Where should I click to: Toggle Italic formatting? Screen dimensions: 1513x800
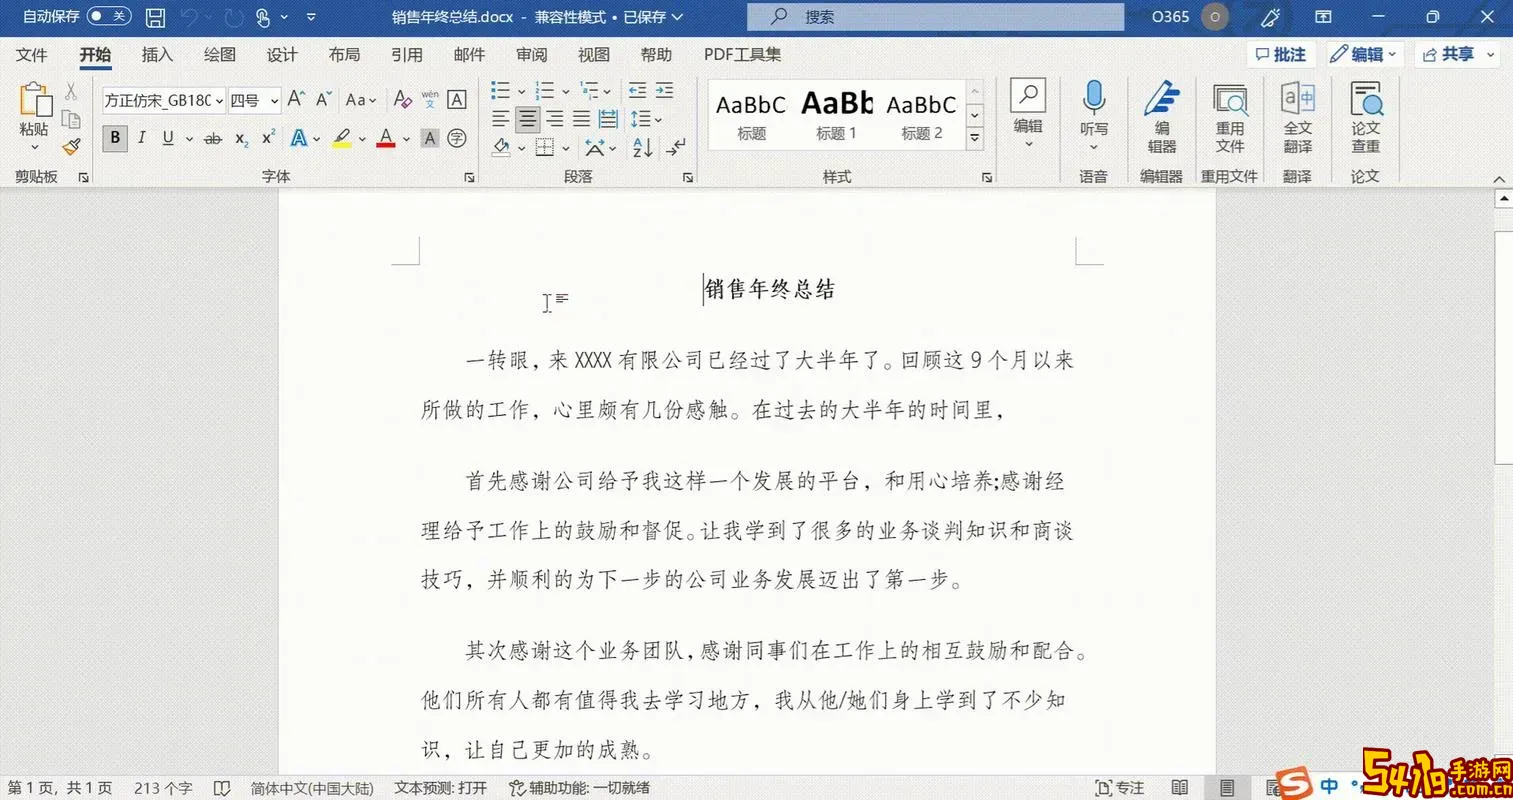tap(142, 138)
